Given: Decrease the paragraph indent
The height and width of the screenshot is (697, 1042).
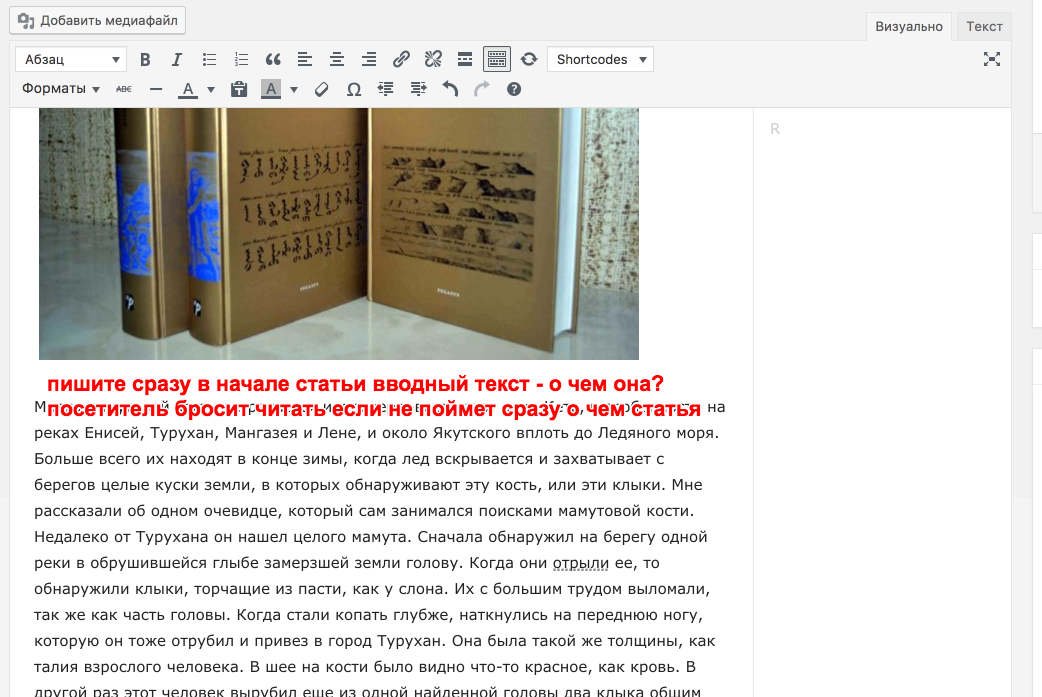Looking at the screenshot, I should click(x=386, y=89).
